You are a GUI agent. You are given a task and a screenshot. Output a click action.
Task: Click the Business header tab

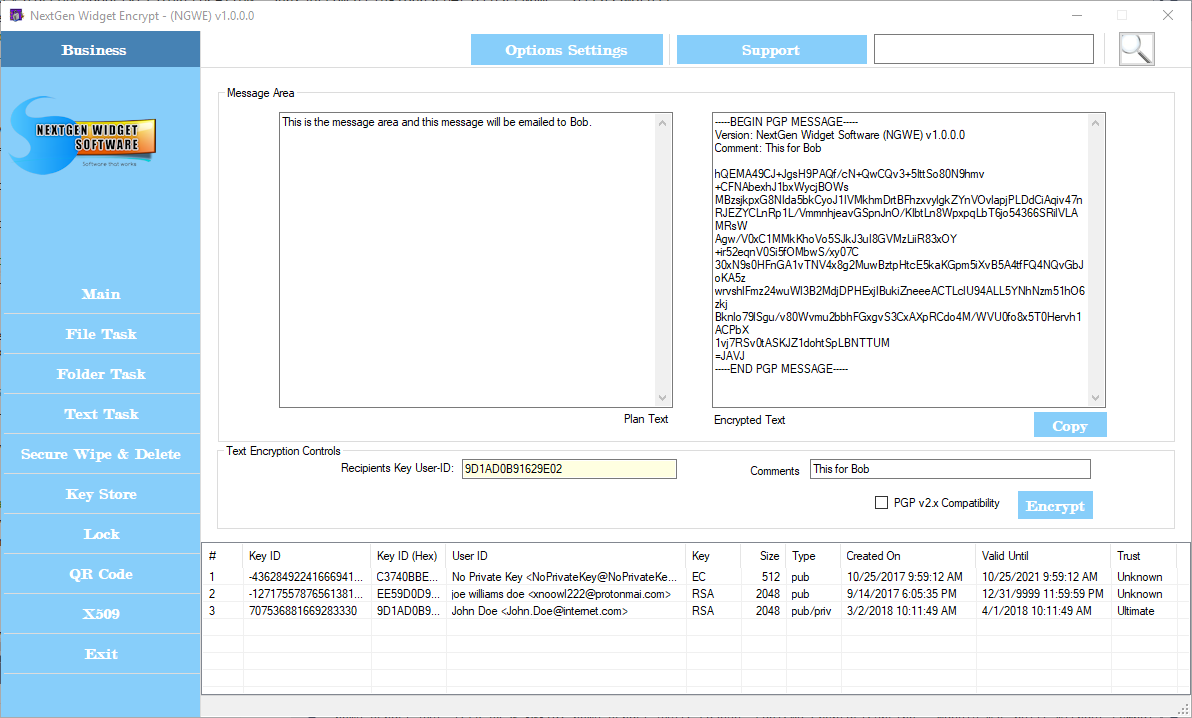[x=100, y=49]
